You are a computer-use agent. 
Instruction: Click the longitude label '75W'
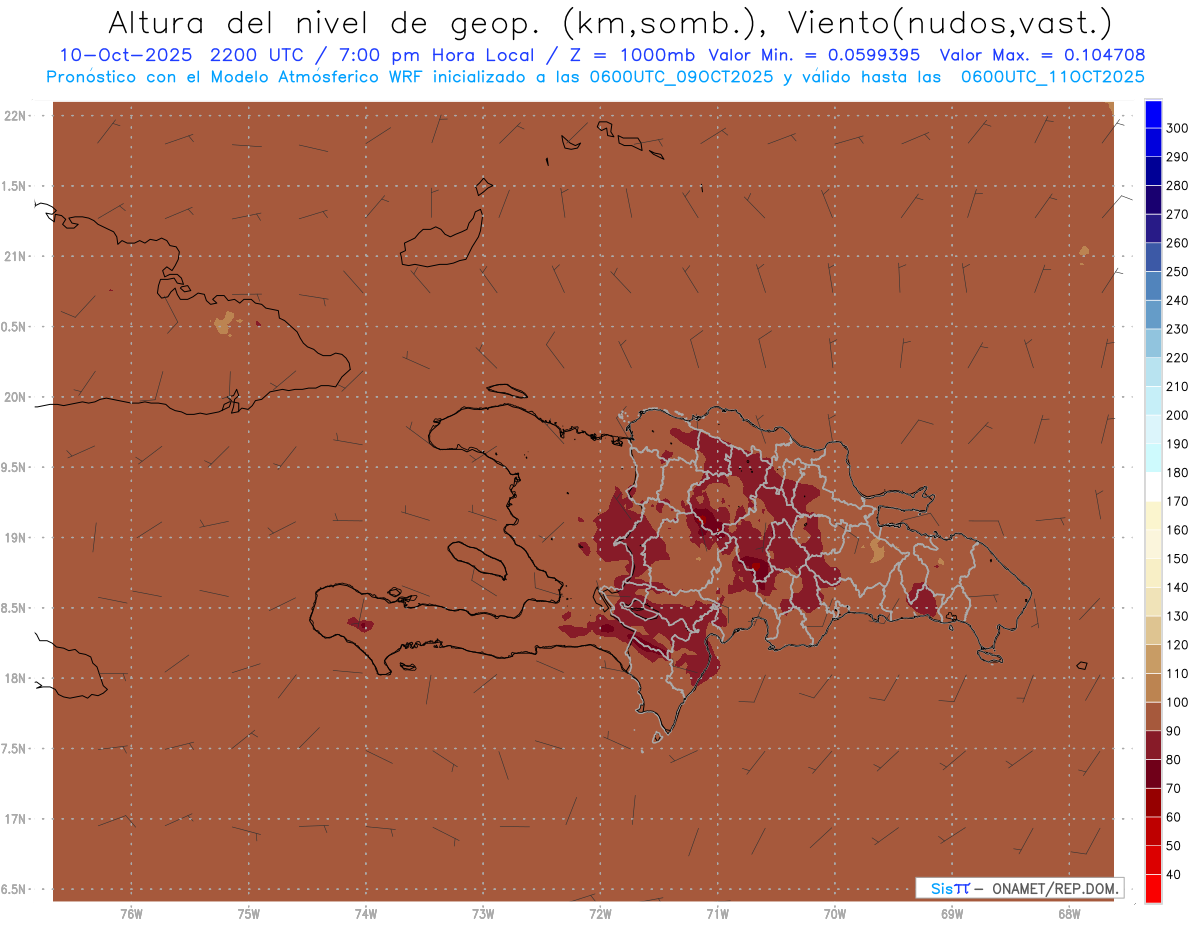(x=249, y=914)
